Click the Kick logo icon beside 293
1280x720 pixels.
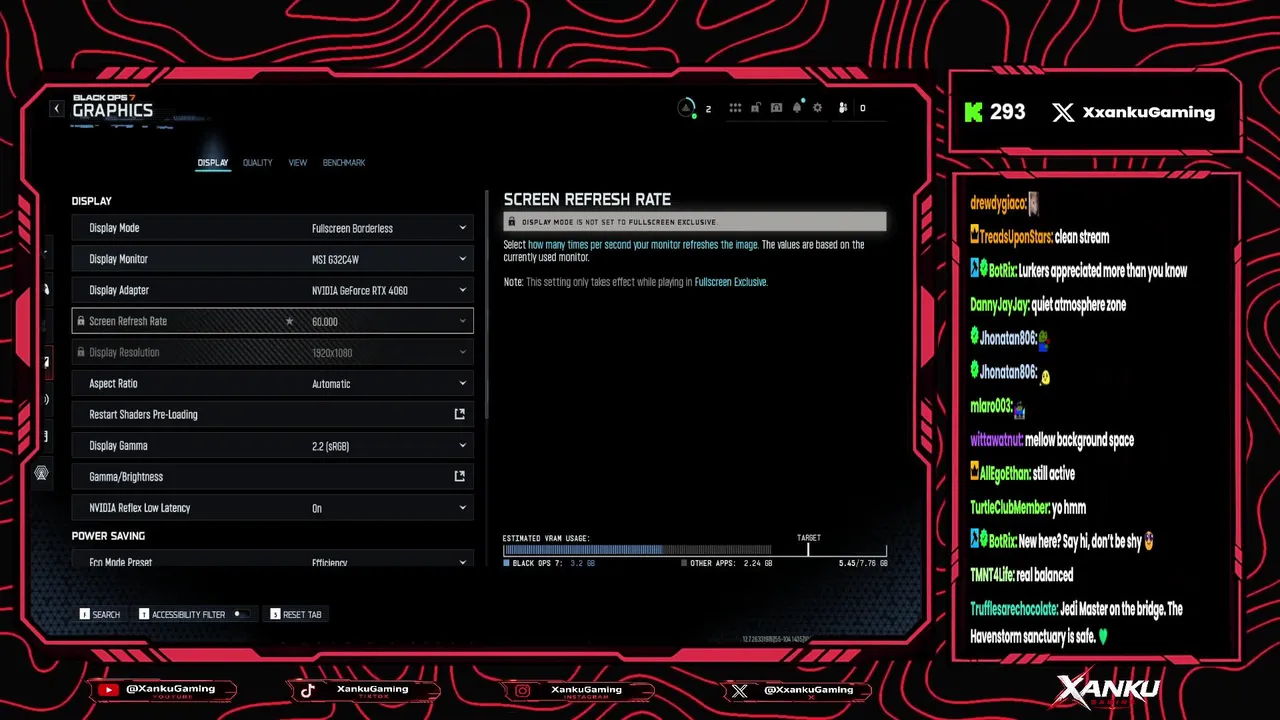tap(973, 112)
